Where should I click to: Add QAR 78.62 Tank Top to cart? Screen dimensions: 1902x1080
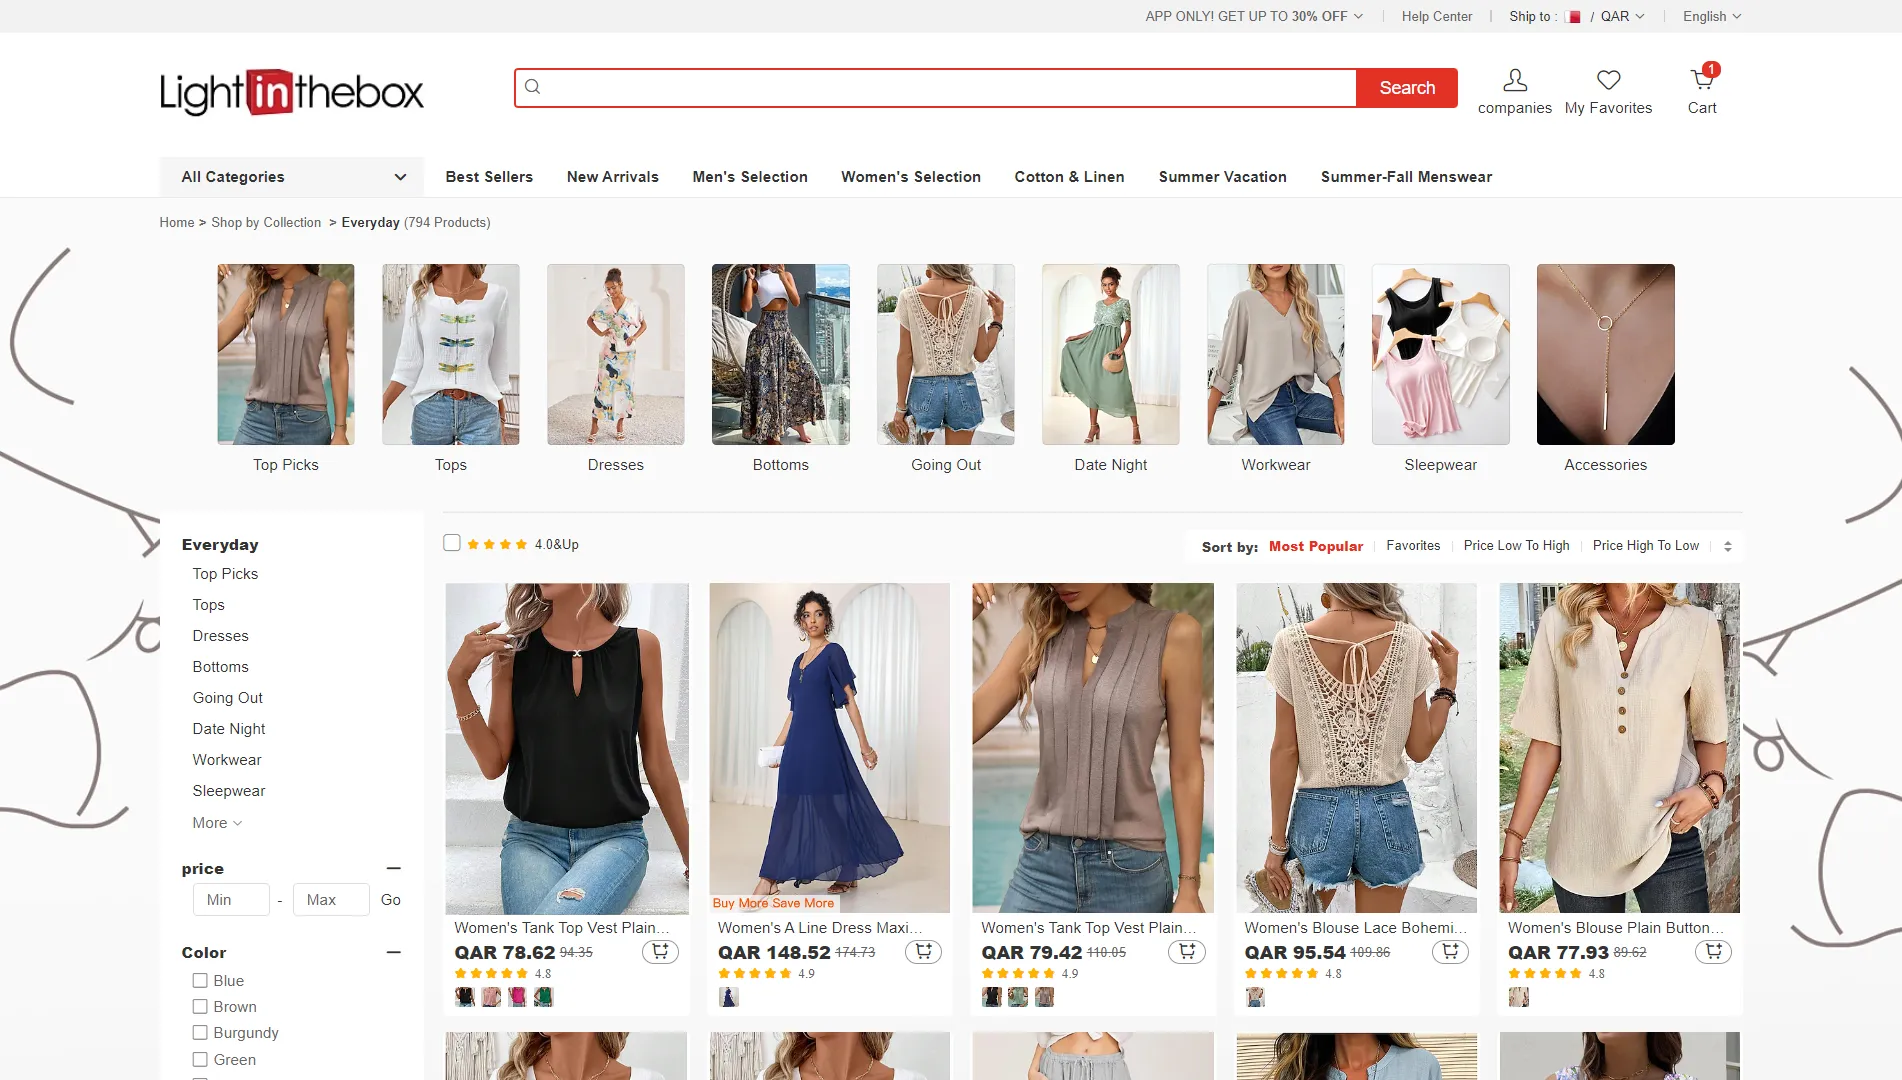(660, 952)
